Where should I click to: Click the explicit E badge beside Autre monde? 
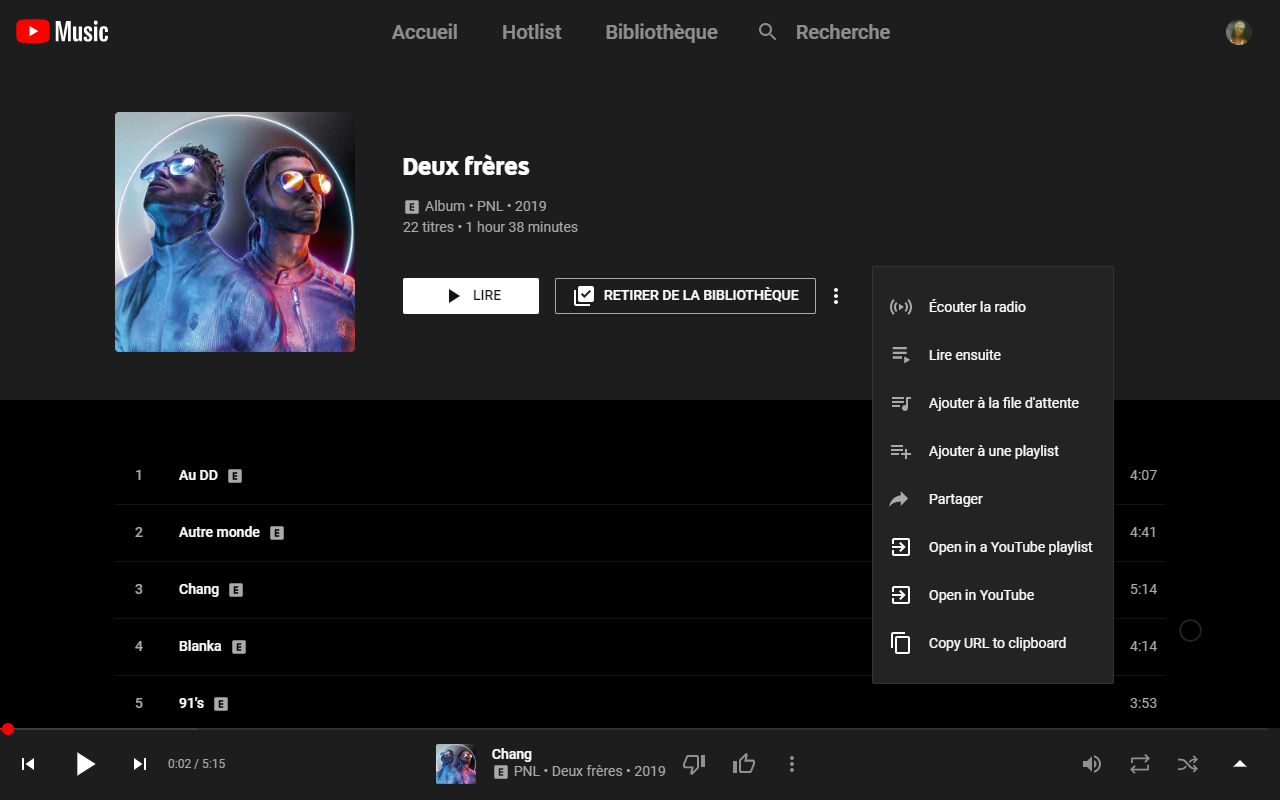tap(277, 533)
